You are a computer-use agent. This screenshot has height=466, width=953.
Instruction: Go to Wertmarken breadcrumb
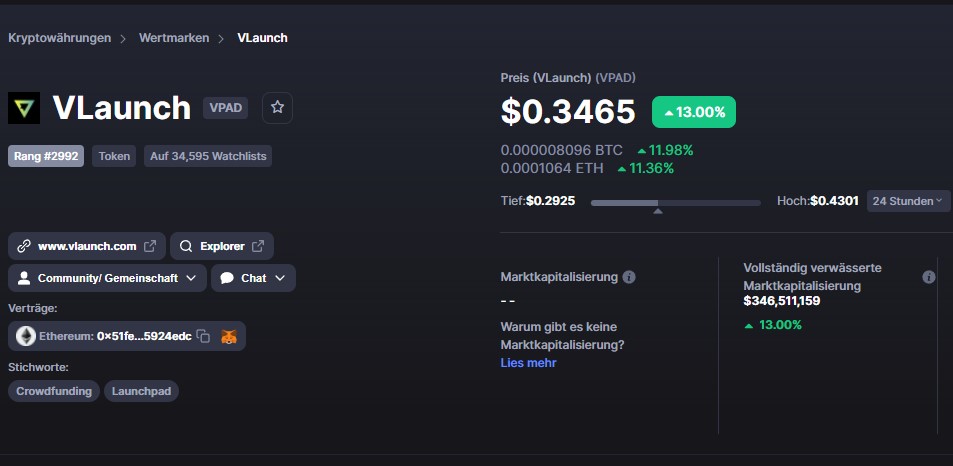pos(174,38)
